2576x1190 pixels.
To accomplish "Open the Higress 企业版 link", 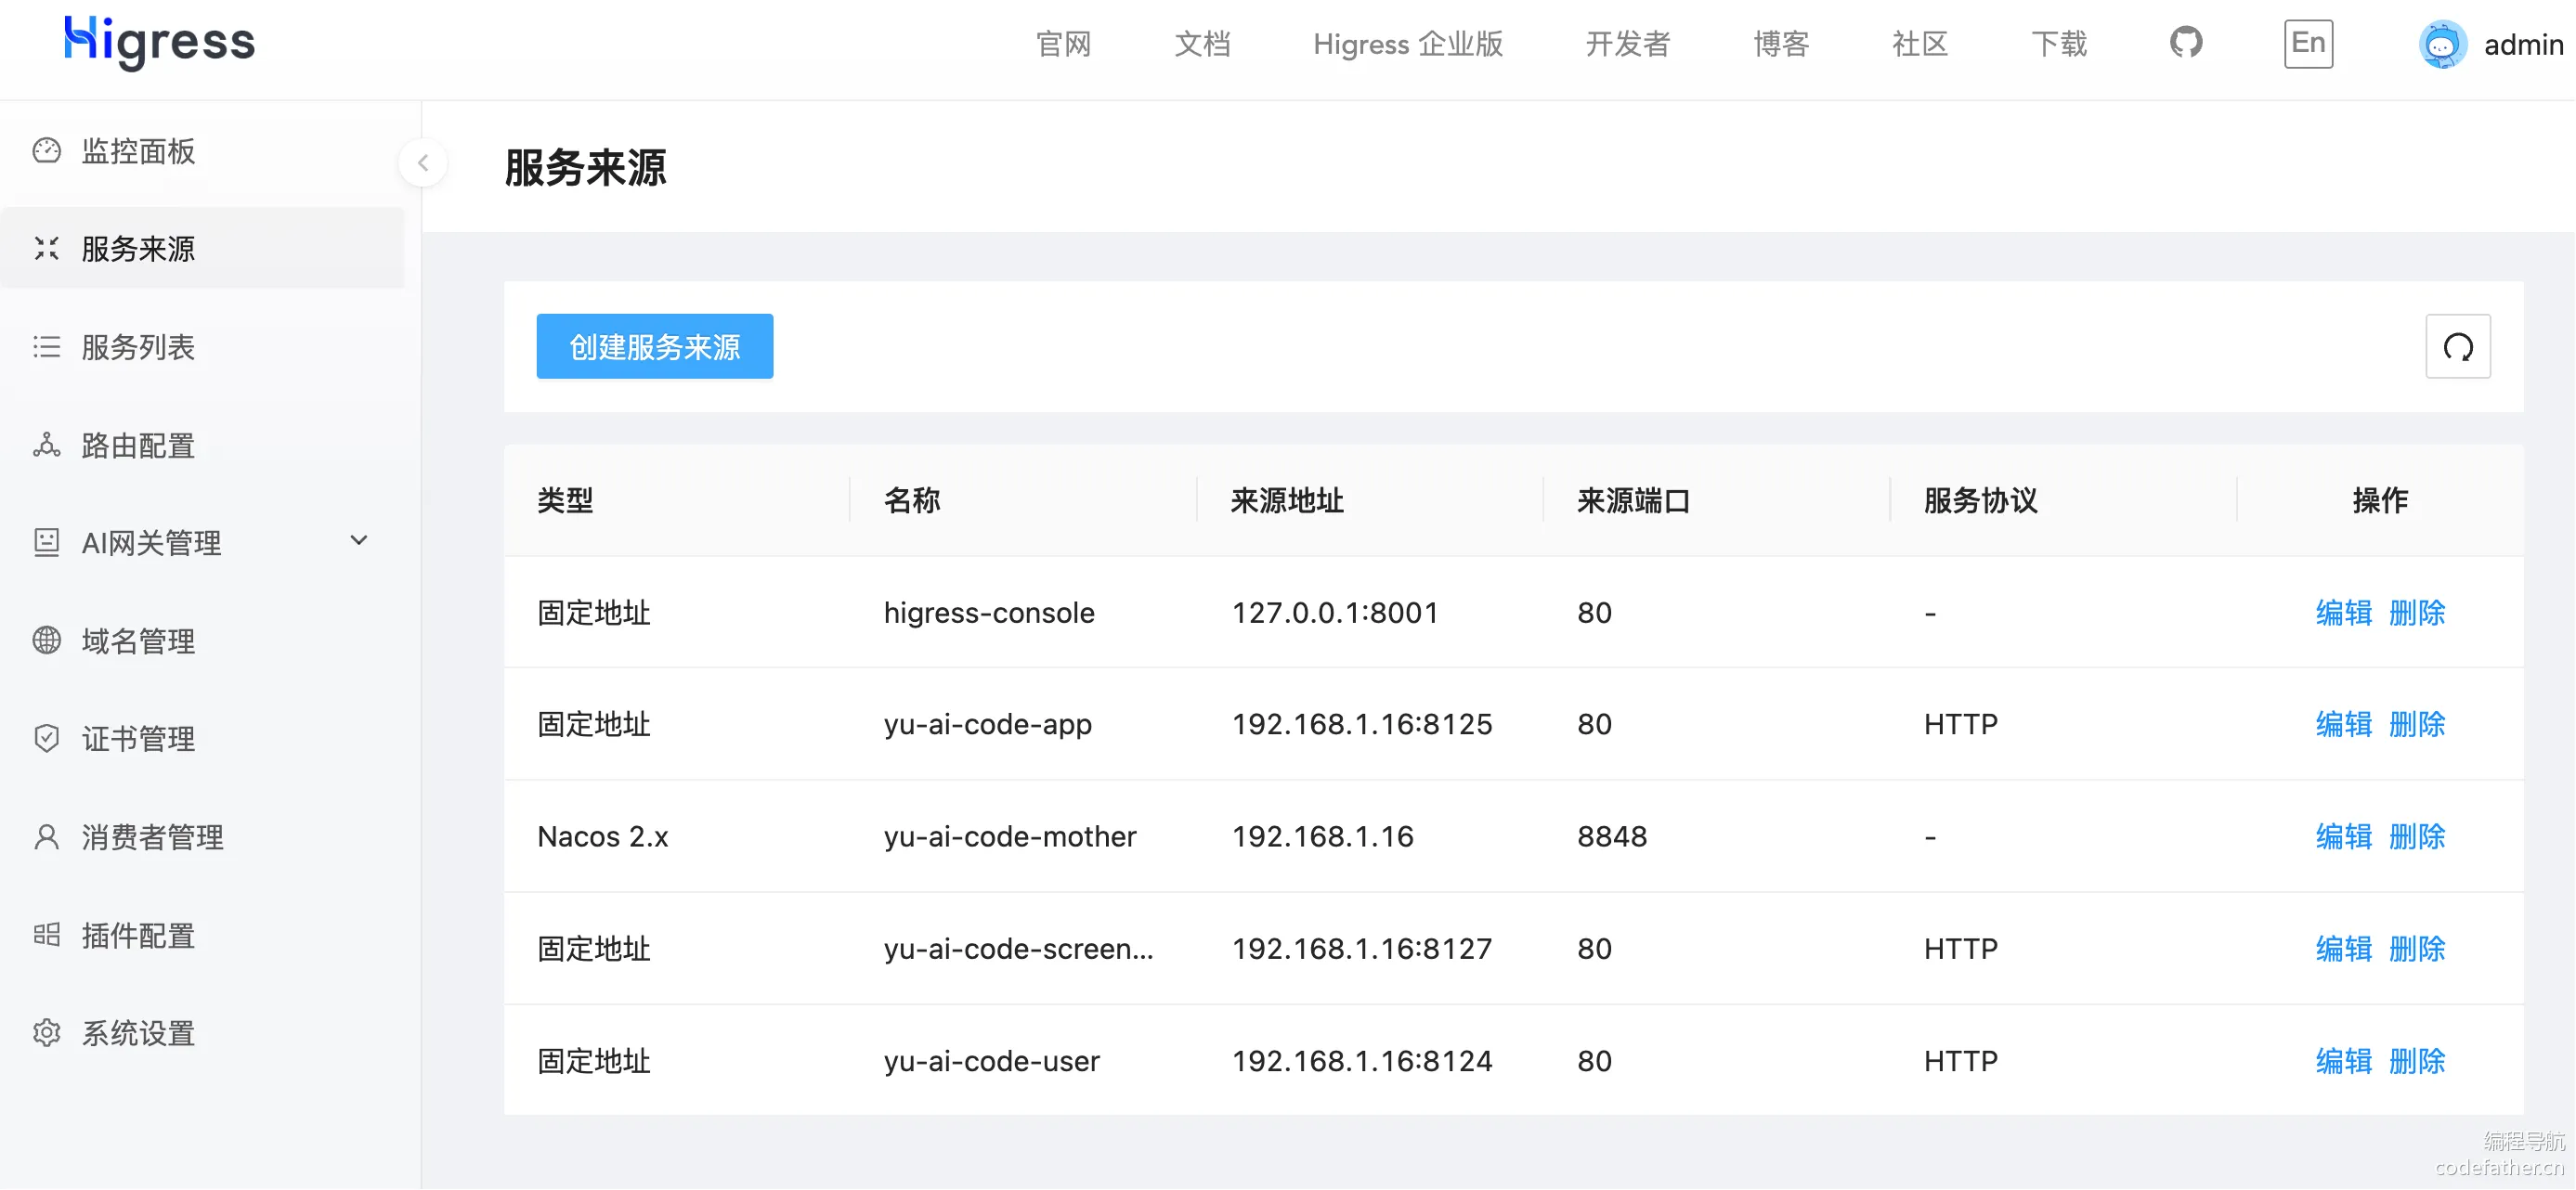I will [1408, 44].
